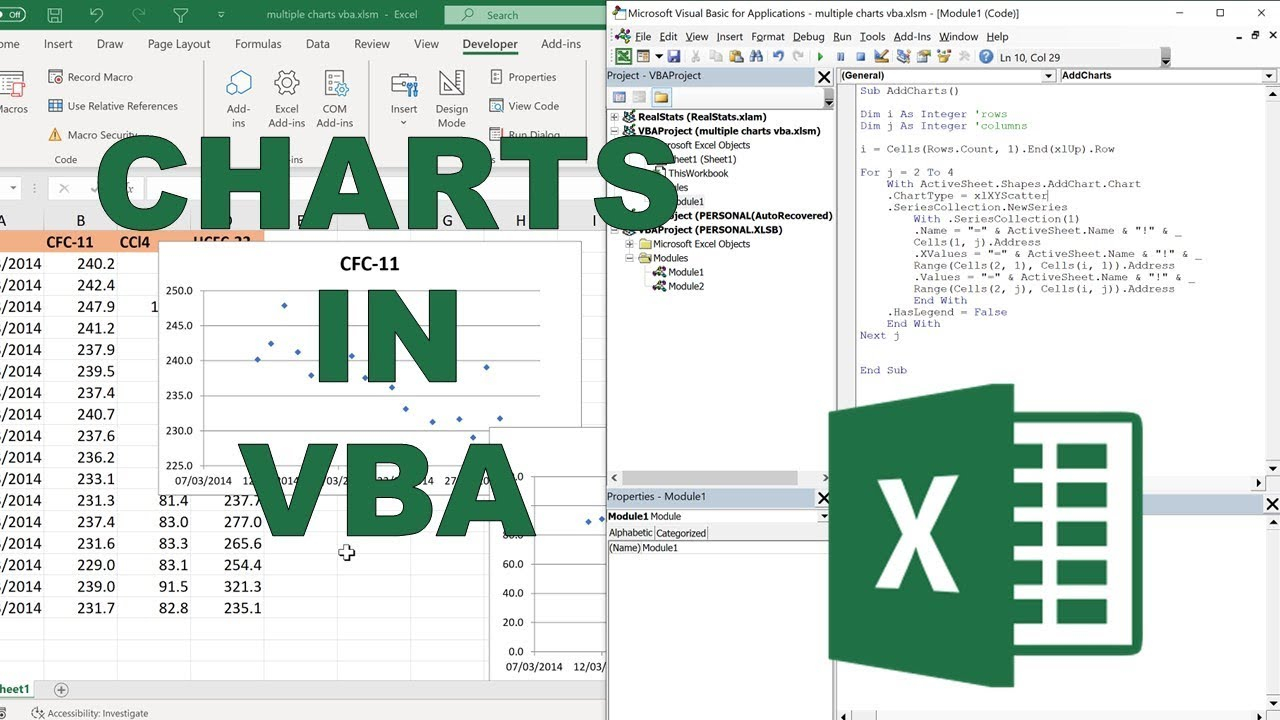Toggle the AutoSave Off switch
This screenshot has width=1280, height=720.
[13, 15]
